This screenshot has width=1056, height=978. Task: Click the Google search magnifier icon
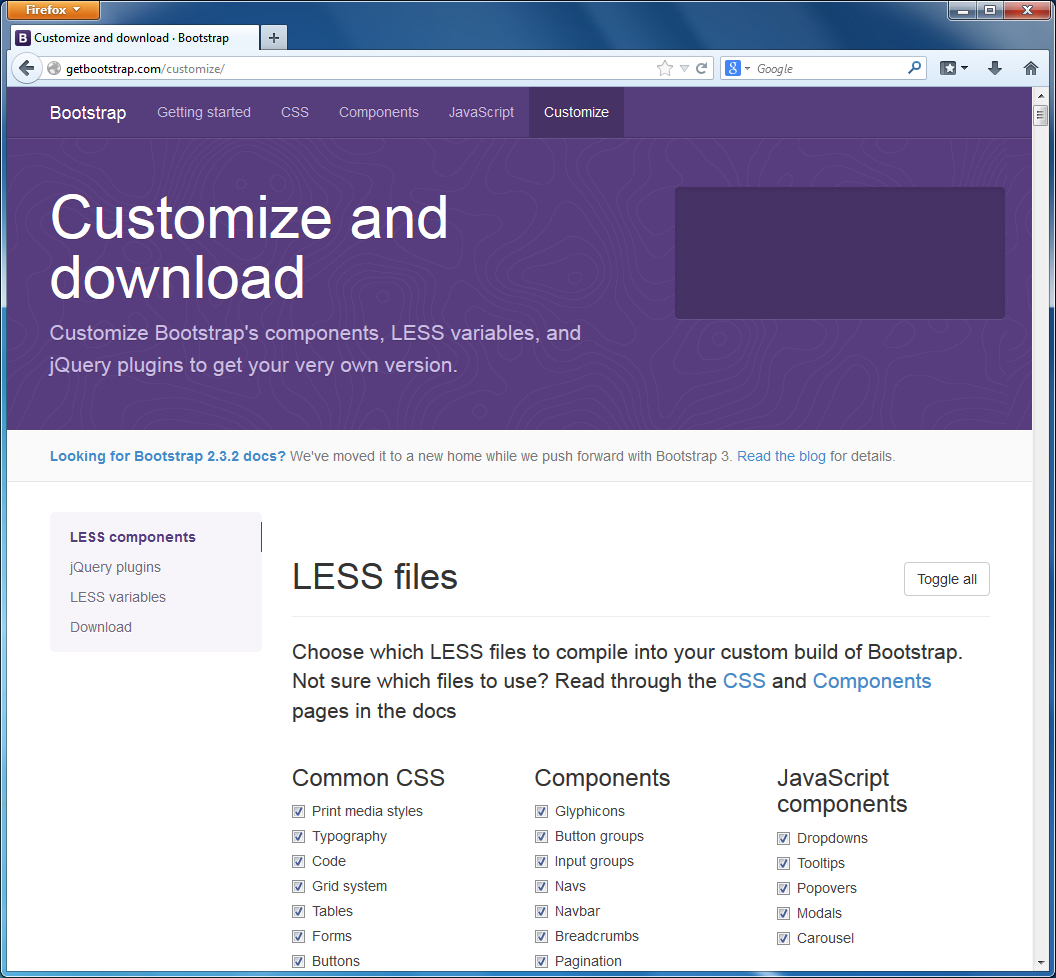click(x=914, y=68)
